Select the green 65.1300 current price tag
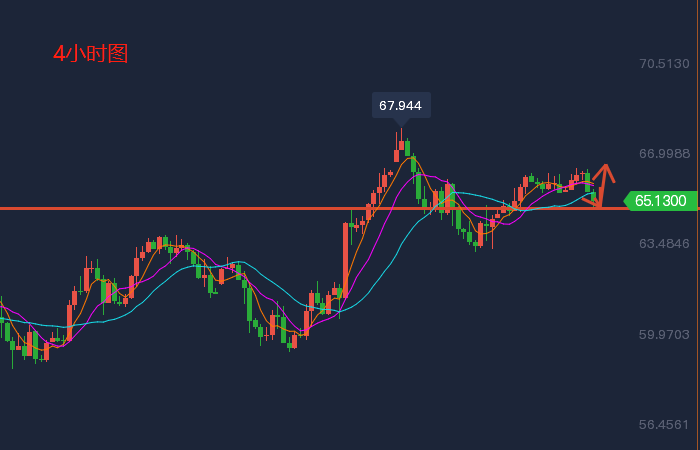 660,201
